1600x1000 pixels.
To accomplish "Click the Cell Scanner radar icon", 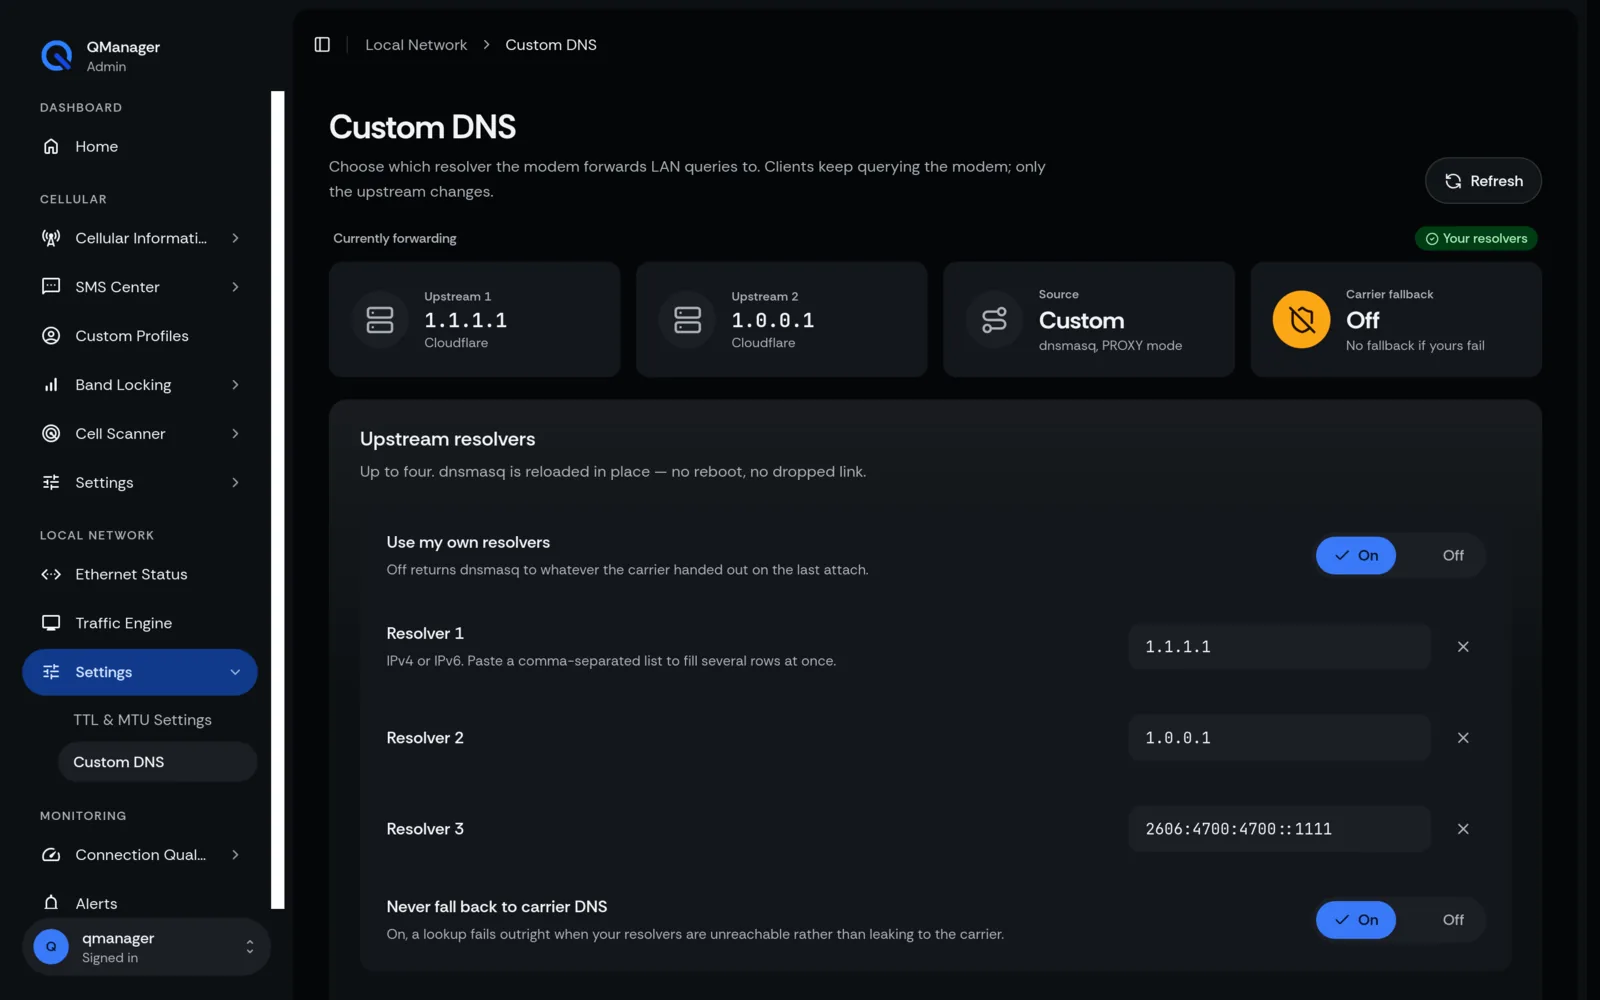I will 51,434.
